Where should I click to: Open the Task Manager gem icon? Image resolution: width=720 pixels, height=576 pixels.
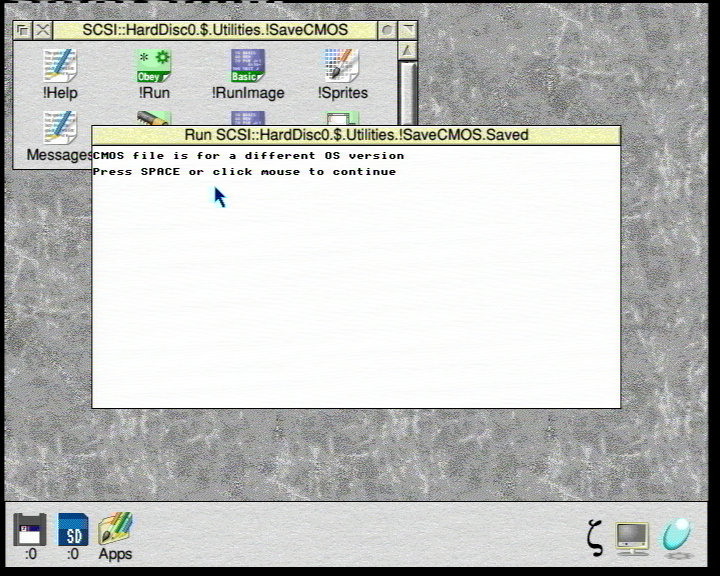coord(677,536)
